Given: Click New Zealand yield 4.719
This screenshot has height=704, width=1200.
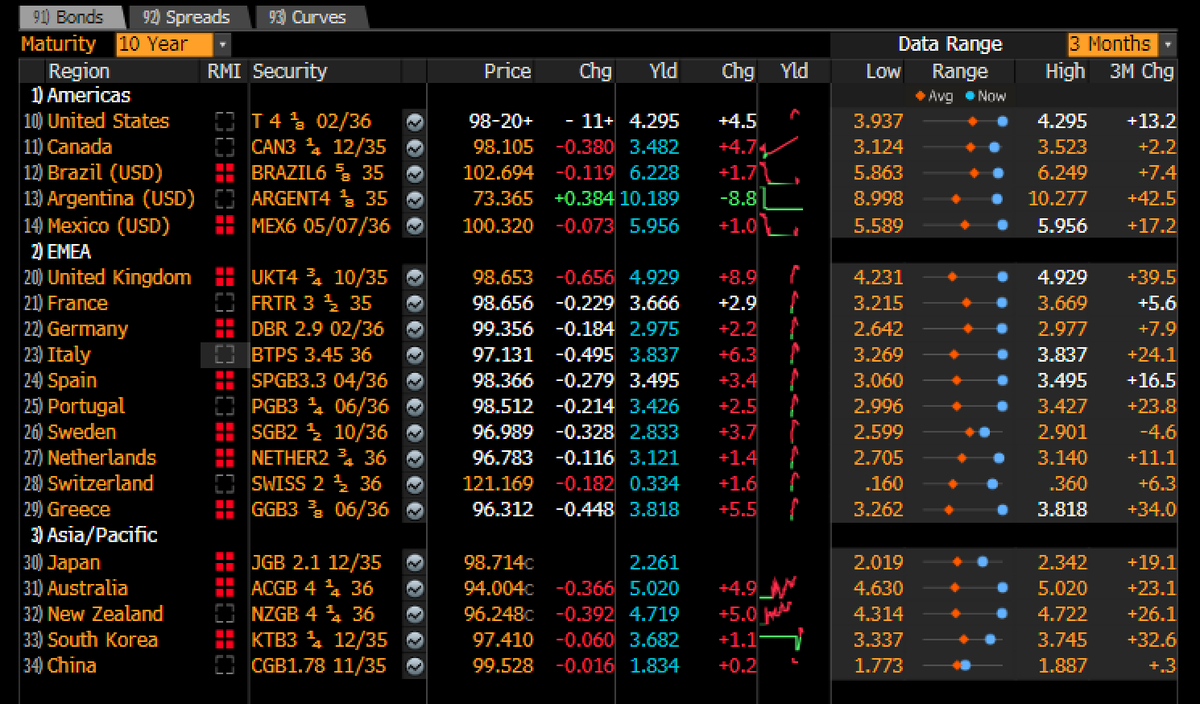Looking at the screenshot, I should click(654, 615).
